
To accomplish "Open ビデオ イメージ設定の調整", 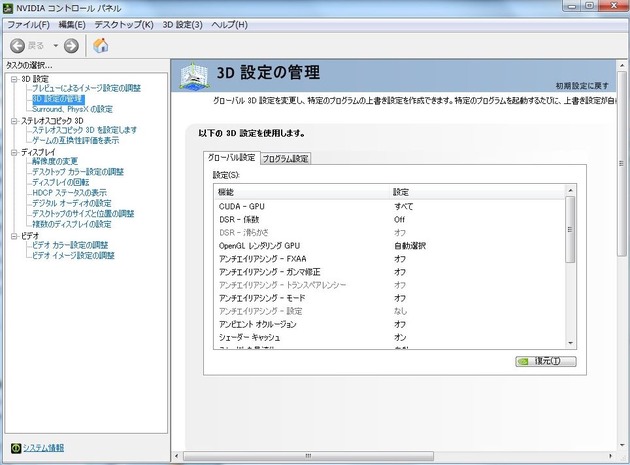I will click(73, 256).
